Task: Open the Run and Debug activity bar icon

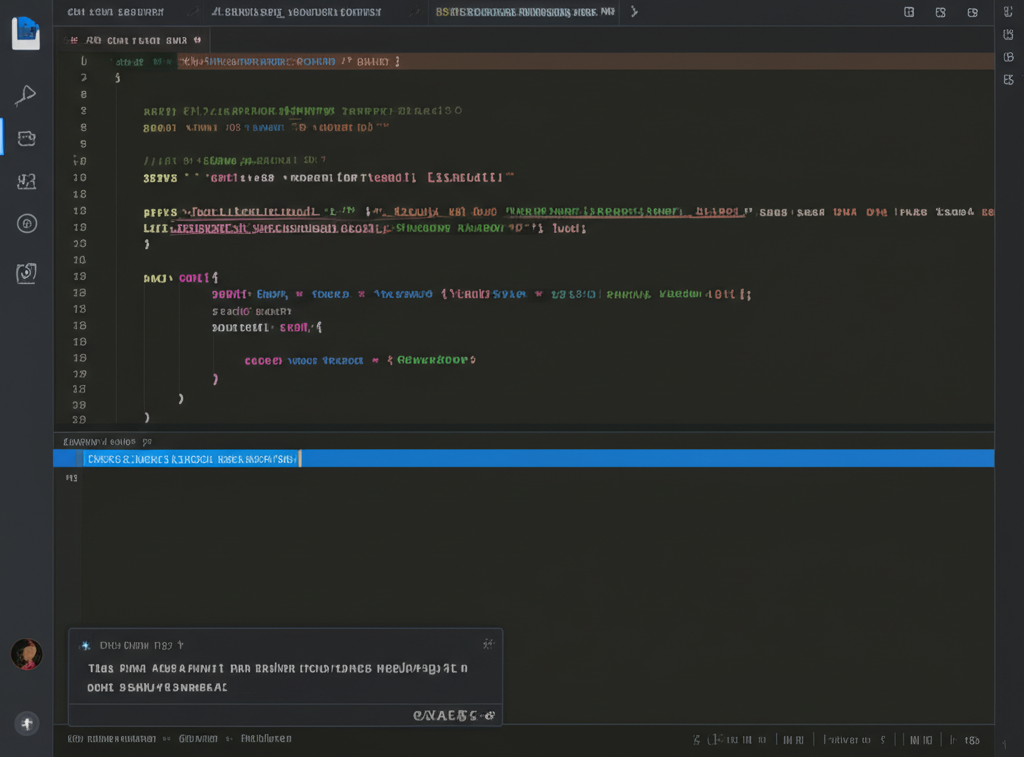Action: pyautogui.click(x=26, y=96)
